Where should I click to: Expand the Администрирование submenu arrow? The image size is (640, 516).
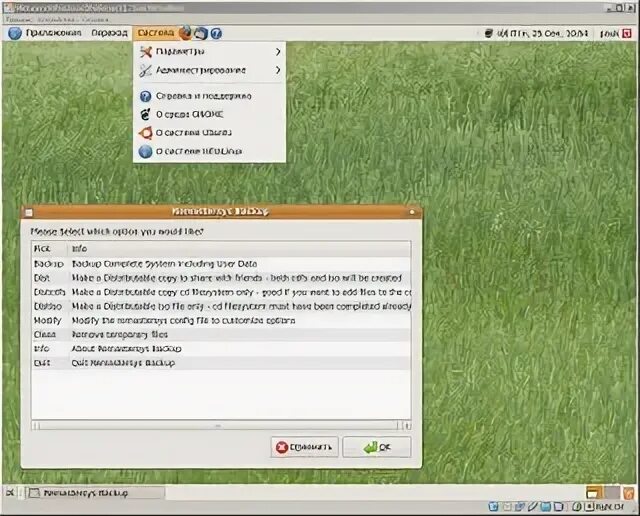click(278, 70)
